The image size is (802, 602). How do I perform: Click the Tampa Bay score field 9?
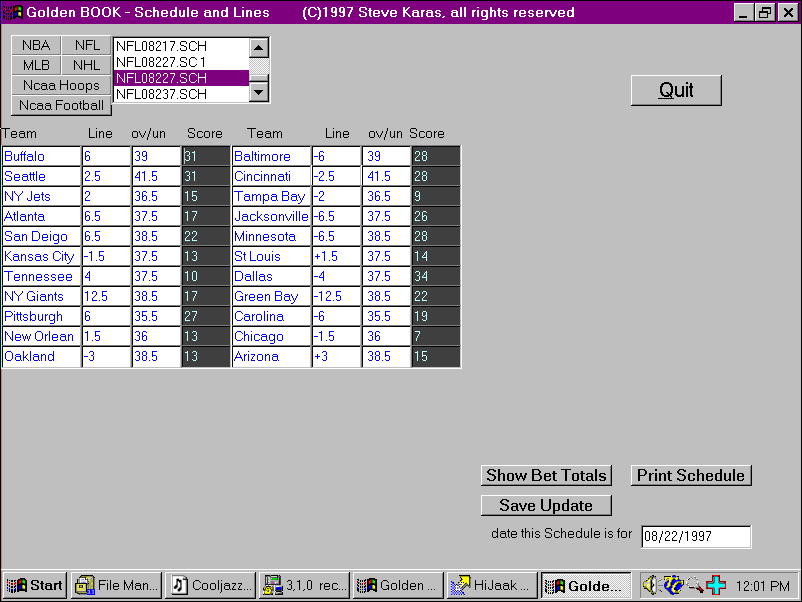coord(436,196)
